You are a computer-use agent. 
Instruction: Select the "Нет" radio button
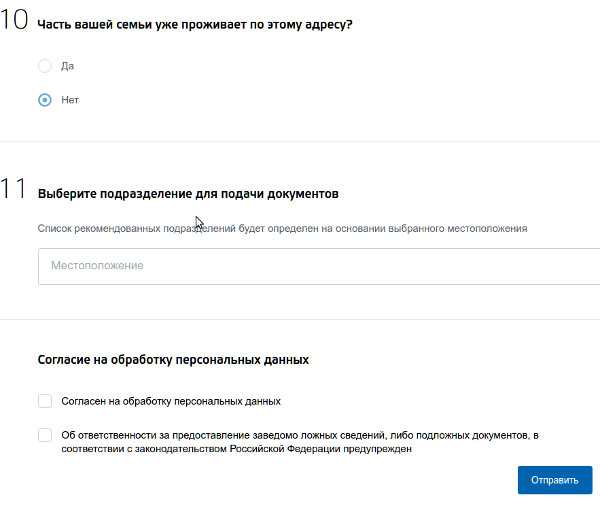tap(44, 100)
